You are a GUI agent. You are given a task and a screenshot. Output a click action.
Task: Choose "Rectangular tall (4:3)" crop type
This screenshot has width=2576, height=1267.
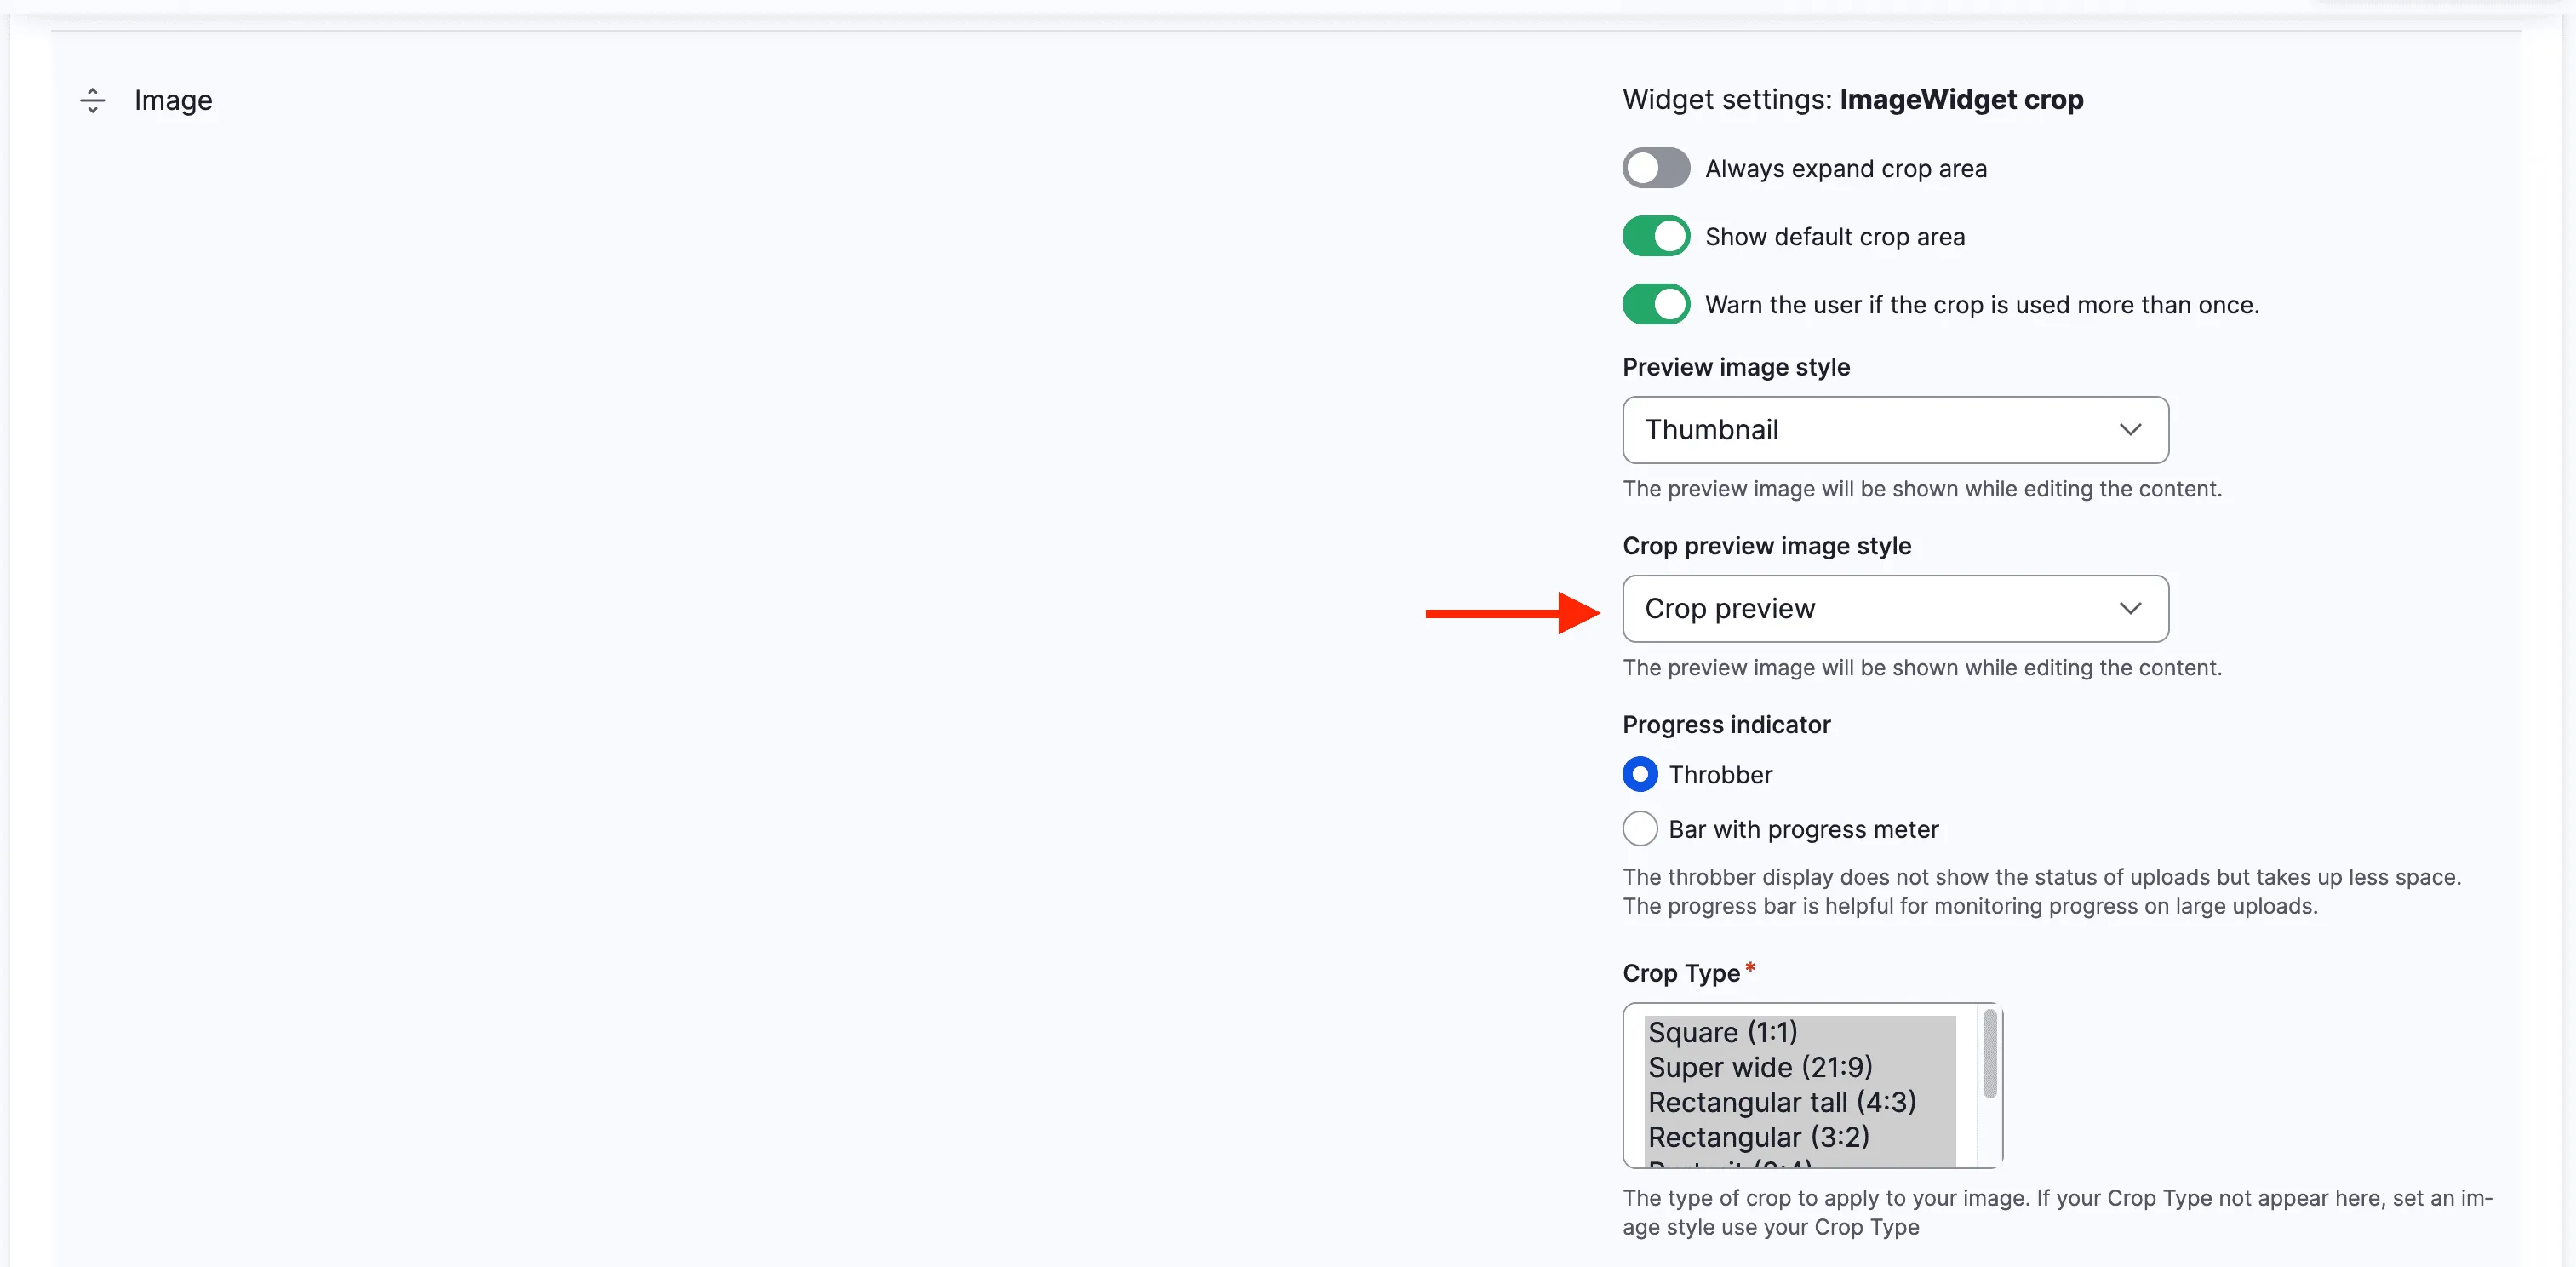click(1782, 1101)
